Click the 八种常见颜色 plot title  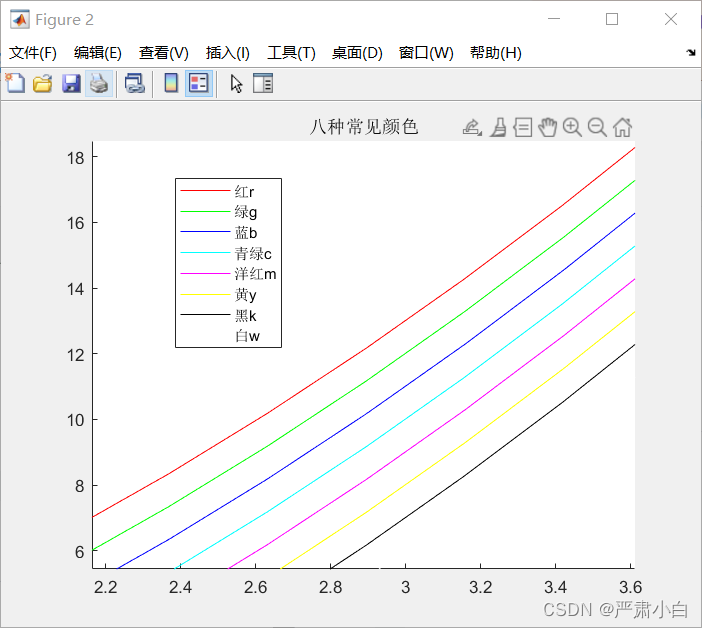(x=364, y=127)
